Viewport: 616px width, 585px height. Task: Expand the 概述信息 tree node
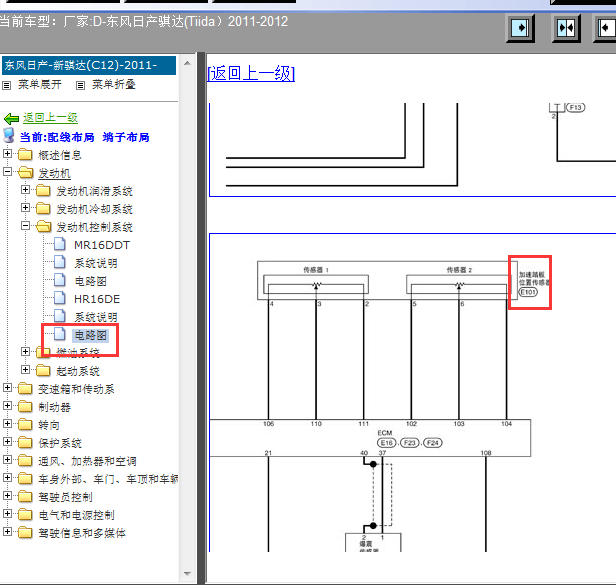7,153
